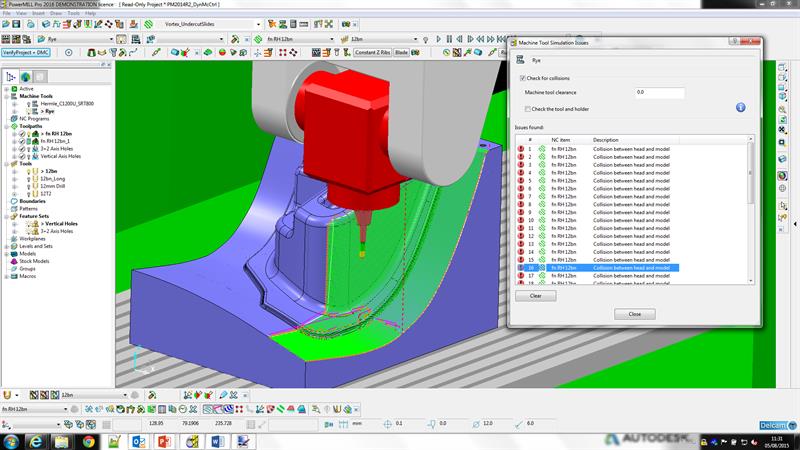The height and width of the screenshot is (450, 800).
Task: Click the Clear button in issues dialog
Action: (536, 296)
